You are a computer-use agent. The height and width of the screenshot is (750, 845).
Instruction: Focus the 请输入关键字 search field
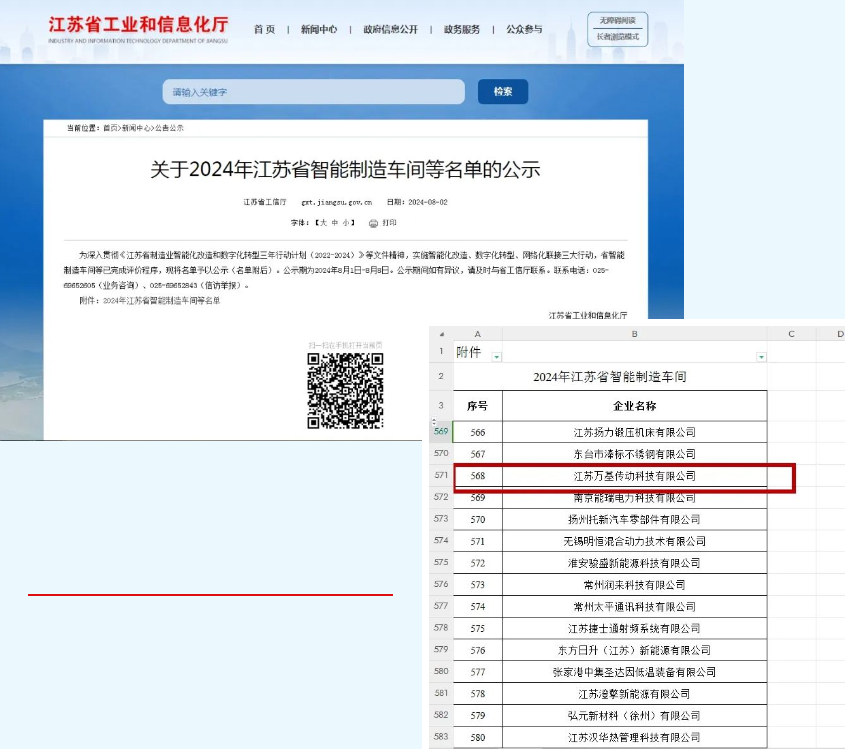coord(314,92)
